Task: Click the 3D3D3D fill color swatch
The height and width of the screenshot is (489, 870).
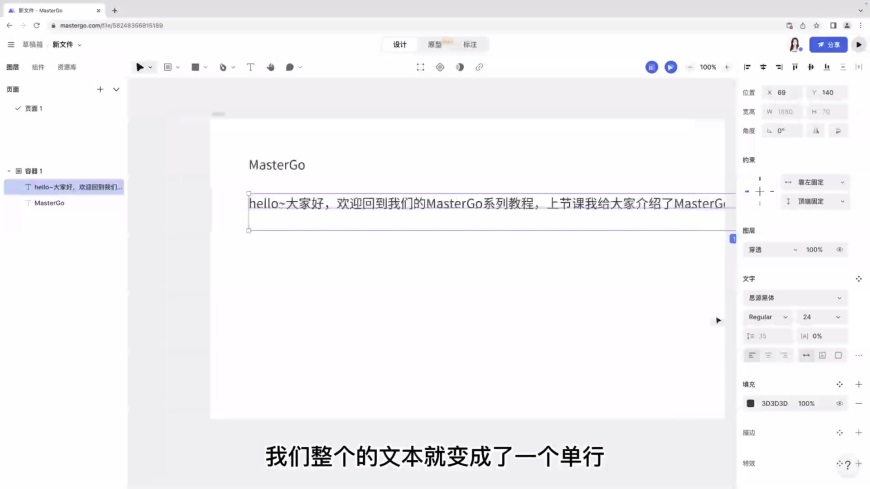Action: pos(750,404)
